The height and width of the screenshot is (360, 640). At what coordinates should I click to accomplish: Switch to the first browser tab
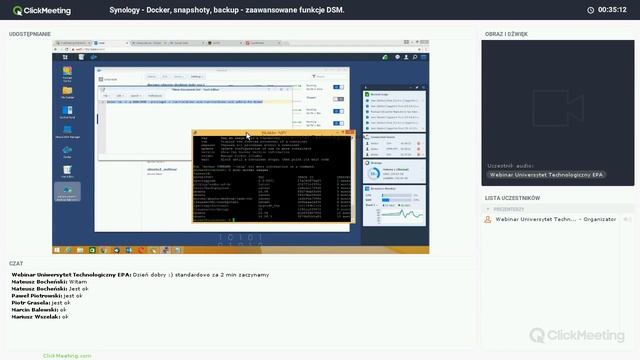click(x=73, y=43)
